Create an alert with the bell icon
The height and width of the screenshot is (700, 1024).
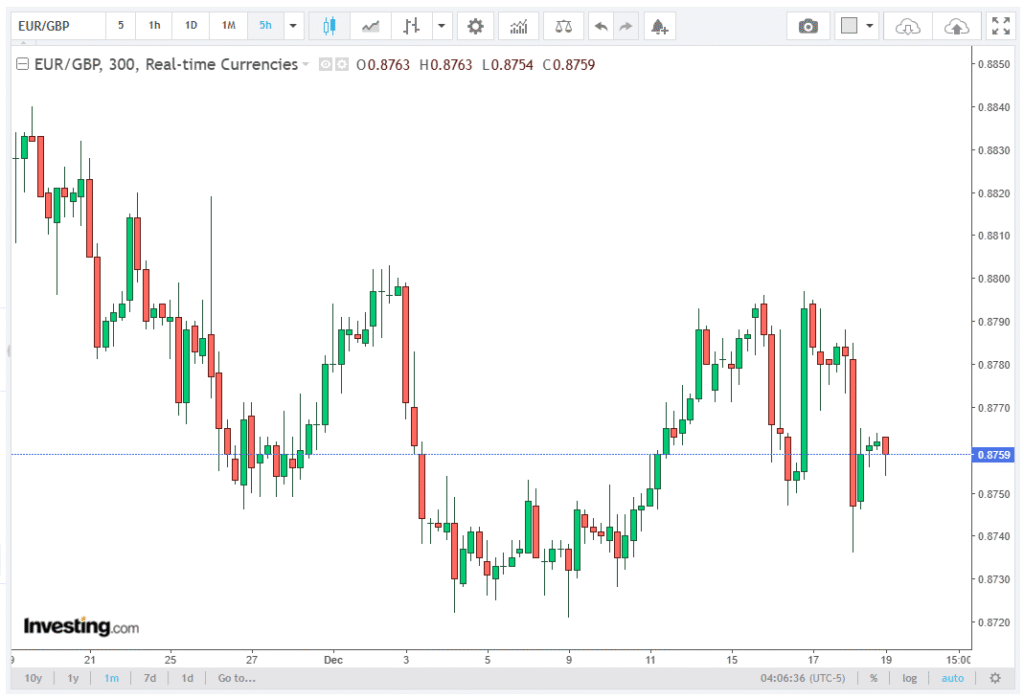pyautogui.click(x=658, y=26)
